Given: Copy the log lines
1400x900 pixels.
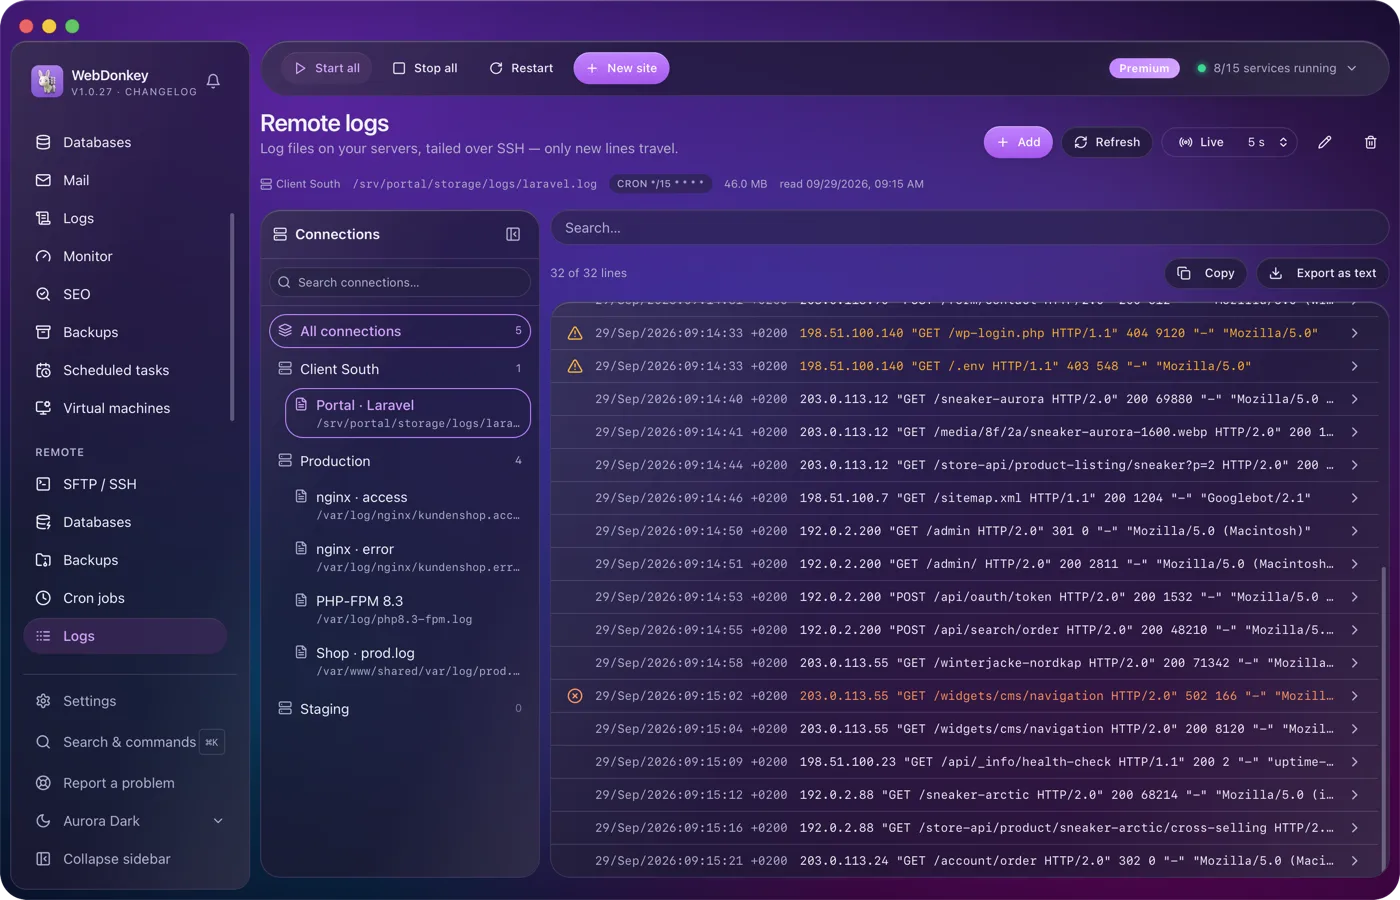Looking at the screenshot, I should pos(1206,273).
